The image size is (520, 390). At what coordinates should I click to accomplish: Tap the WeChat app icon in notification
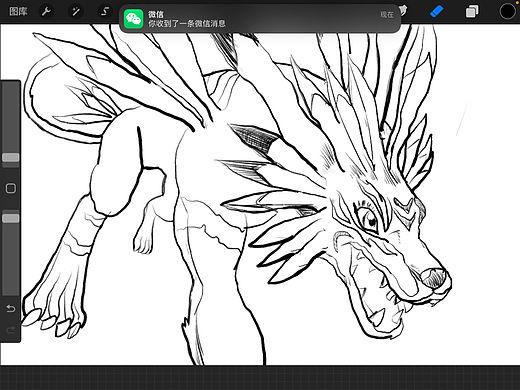click(134, 19)
